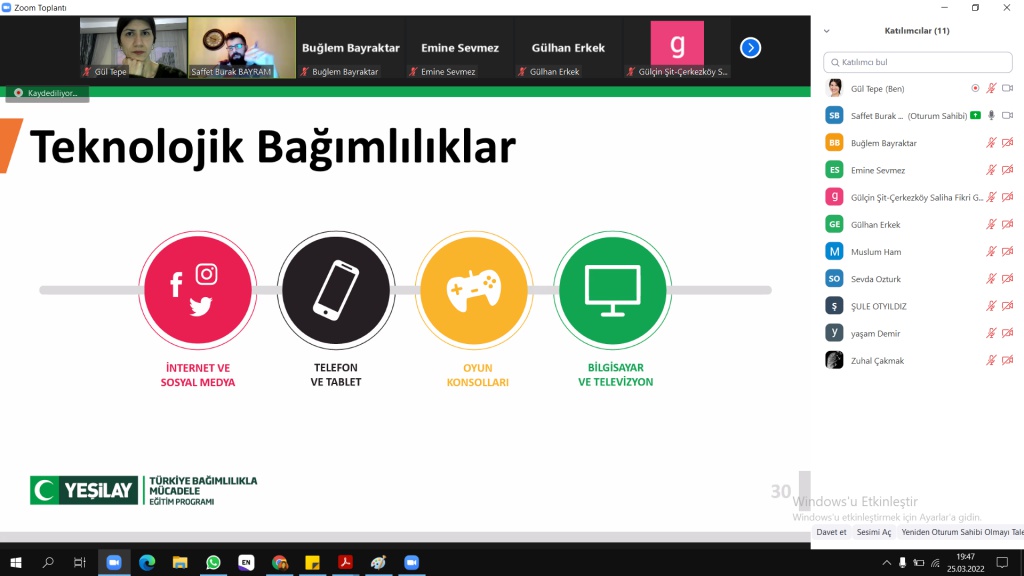The image size is (1024, 576).
Task: Click Buğlem Bayraktar's disabled camera icon
Action: click(1008, 143)
